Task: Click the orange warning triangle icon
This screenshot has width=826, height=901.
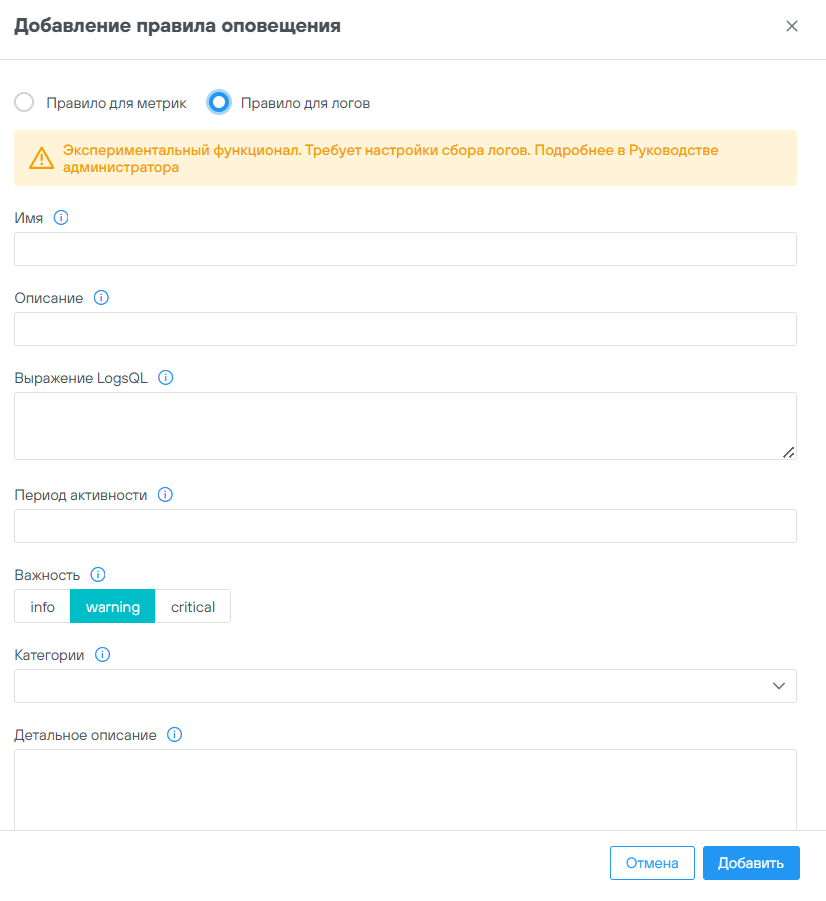Action: click(41, 158)
